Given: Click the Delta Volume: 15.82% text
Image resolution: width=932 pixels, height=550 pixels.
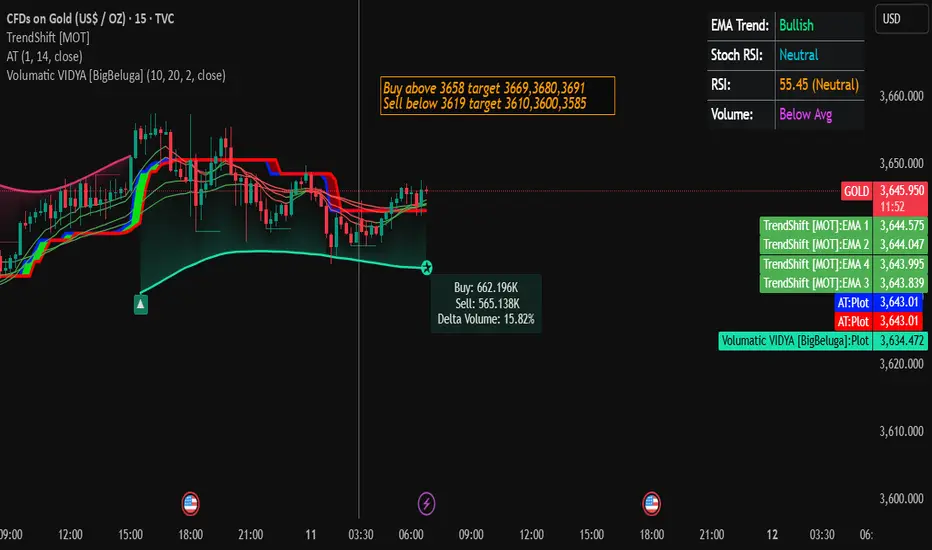Looking at the screenshot, I should pyautogui.click(x=486, y=319).
